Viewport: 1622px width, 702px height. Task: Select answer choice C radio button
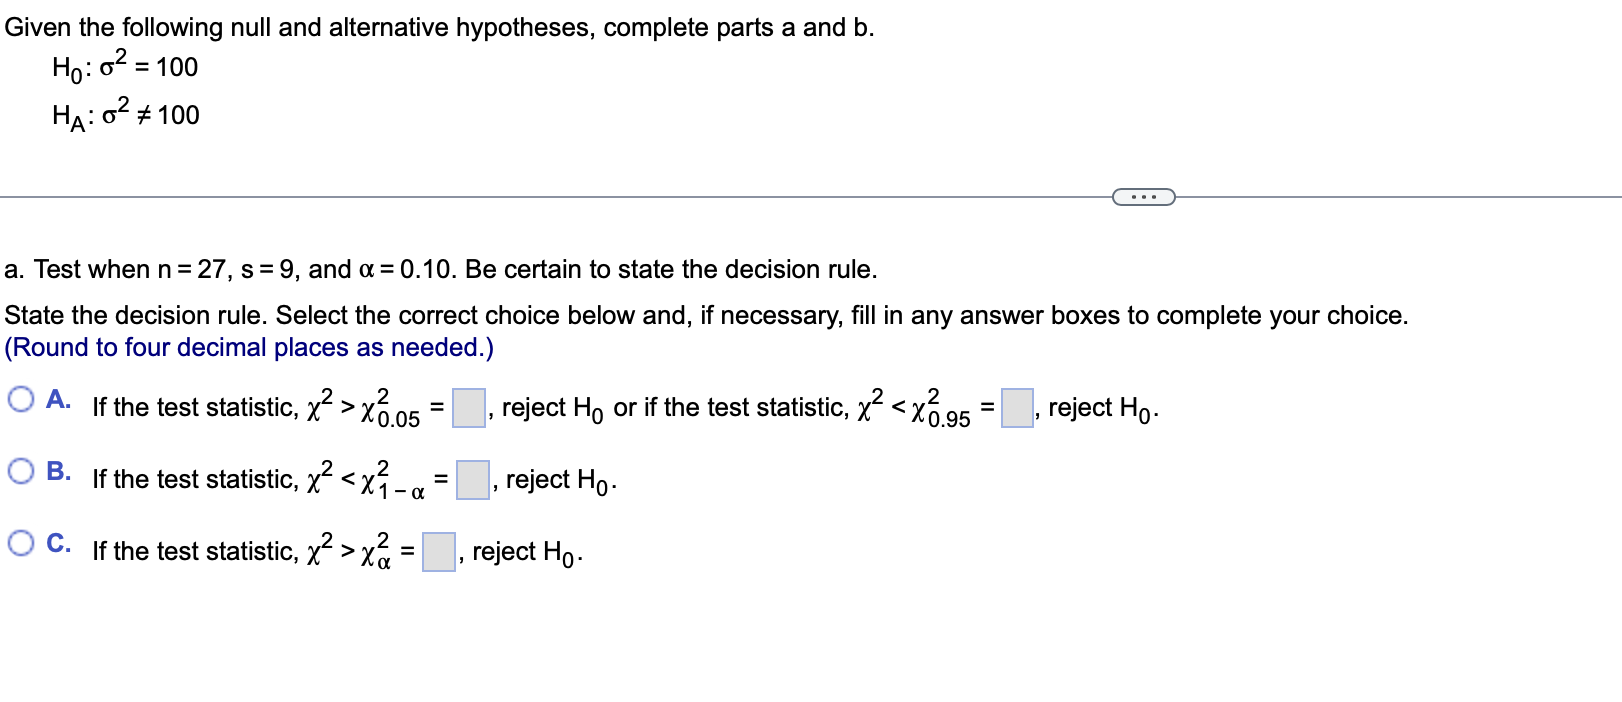click(21, 543)
